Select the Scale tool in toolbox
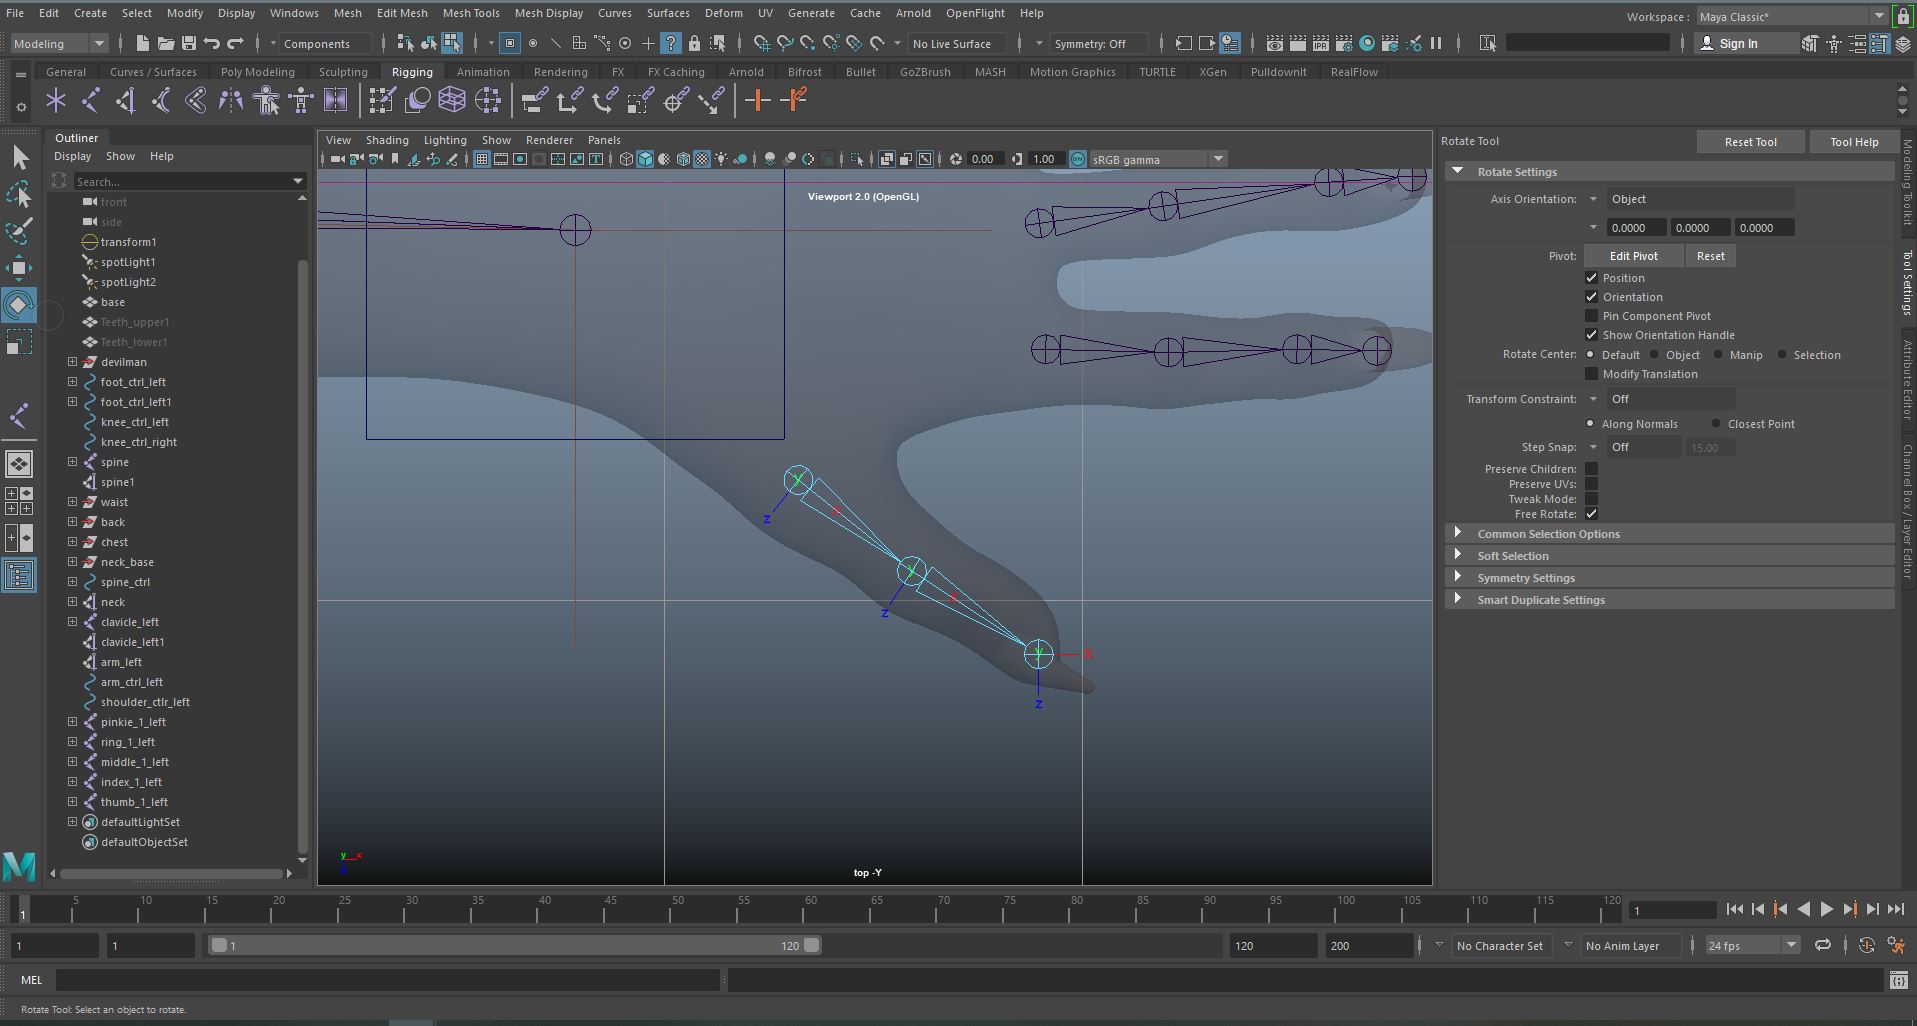1917x1026 pixels. pos(19,344)
